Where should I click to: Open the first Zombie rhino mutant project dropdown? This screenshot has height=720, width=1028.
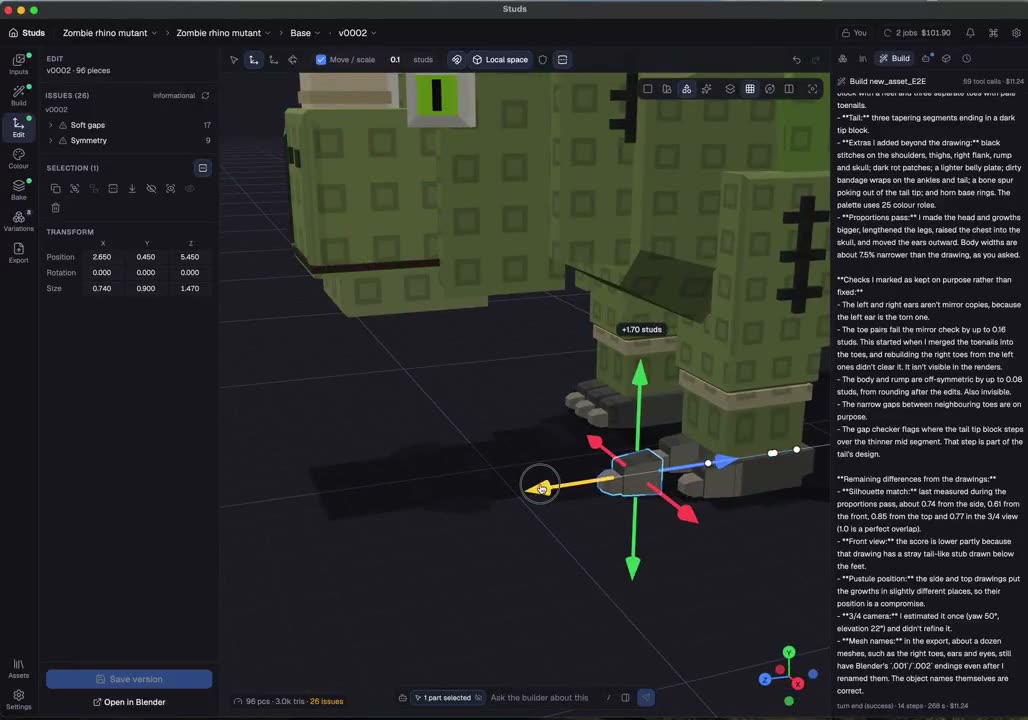(x=109, y=33)
